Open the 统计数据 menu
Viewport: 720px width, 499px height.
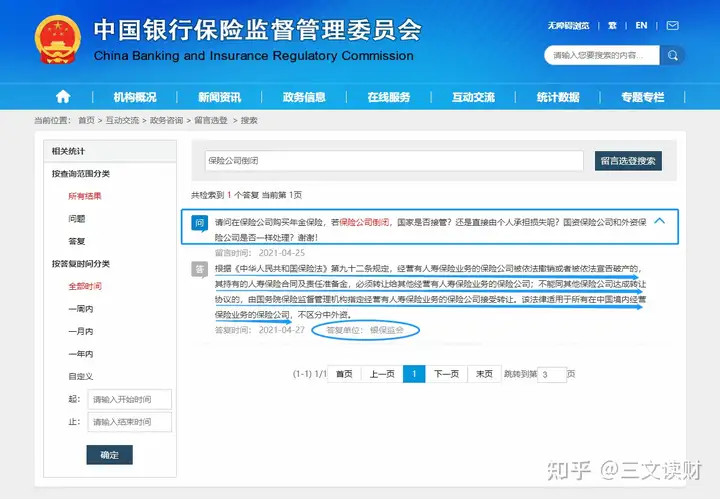coord(558,97)
